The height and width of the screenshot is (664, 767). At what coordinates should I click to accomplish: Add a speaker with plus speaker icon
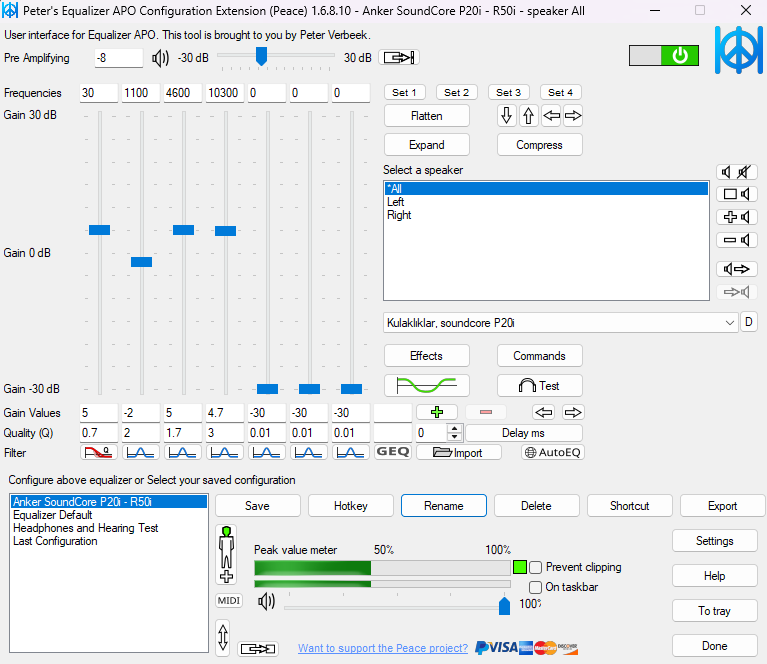pos(737,217)
